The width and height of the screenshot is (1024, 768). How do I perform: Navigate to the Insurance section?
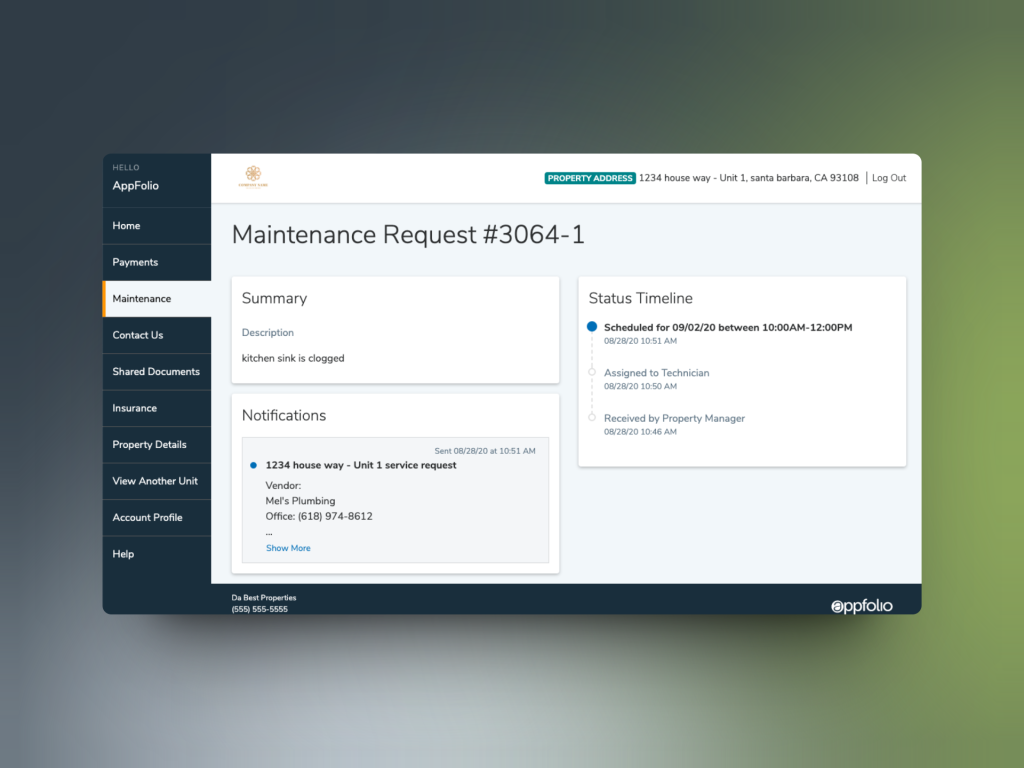click(x=156, y=408)
